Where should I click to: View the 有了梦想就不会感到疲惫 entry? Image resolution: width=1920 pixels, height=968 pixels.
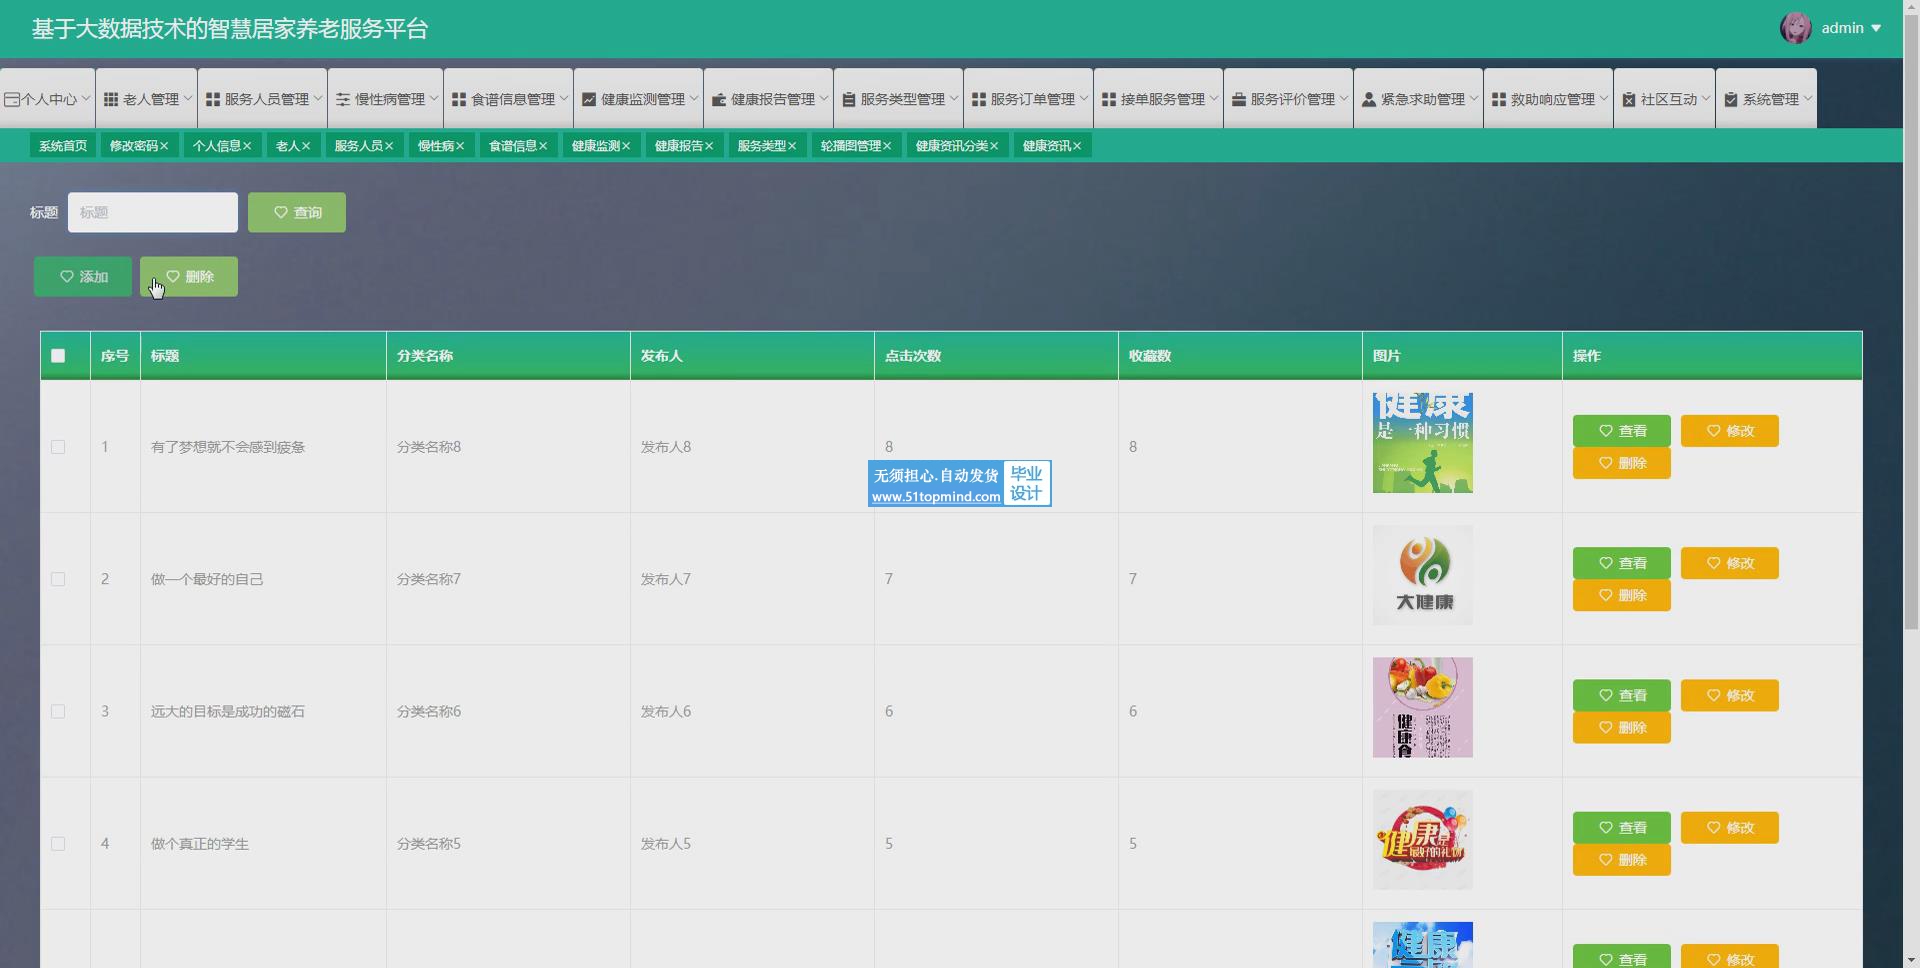coord(1622,431)
